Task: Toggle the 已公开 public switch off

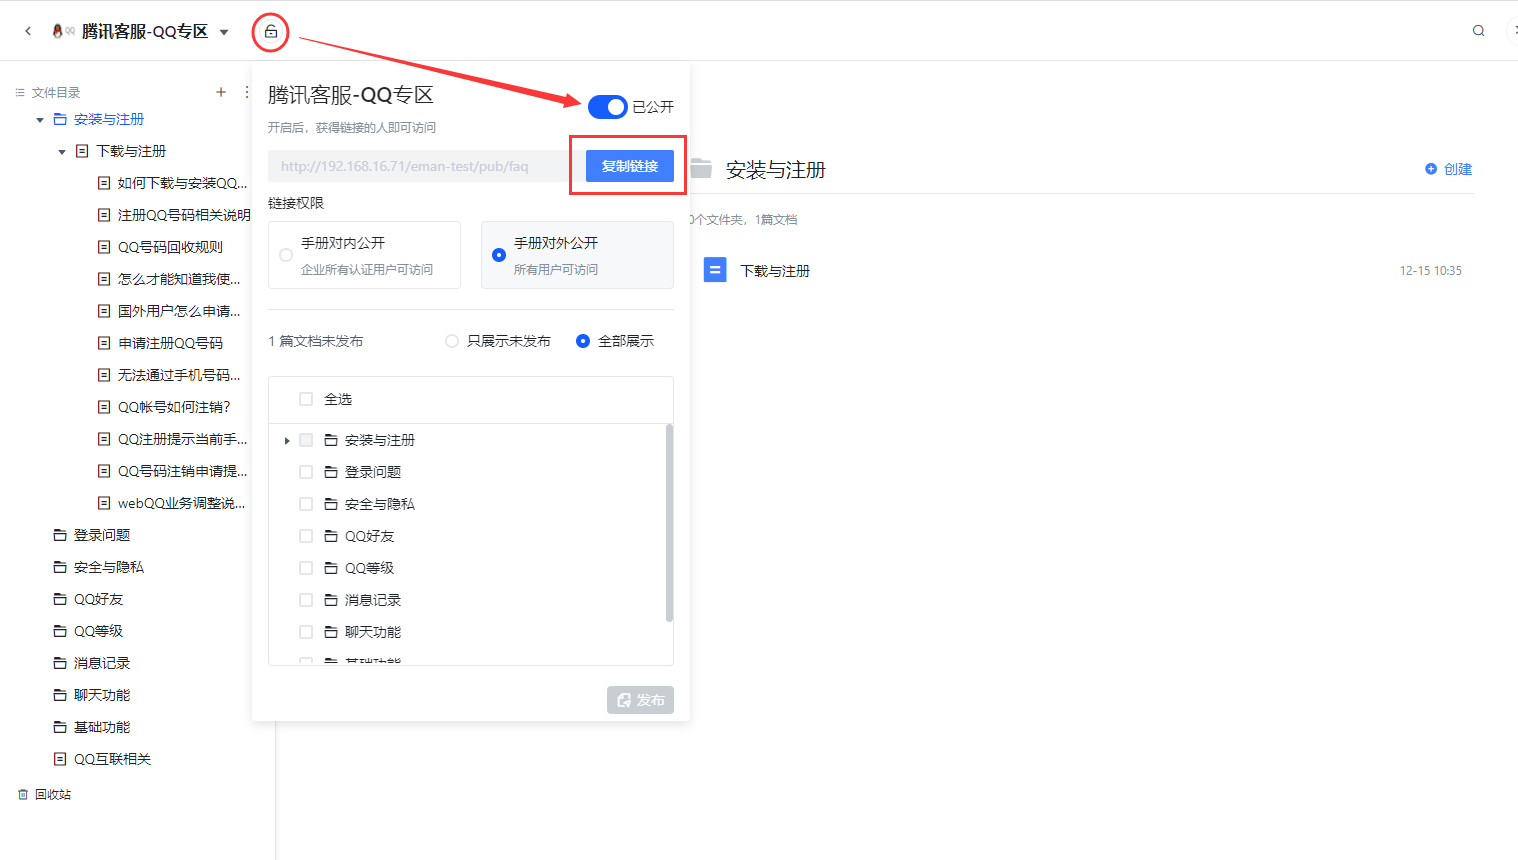Action: (x=607, y=107)
